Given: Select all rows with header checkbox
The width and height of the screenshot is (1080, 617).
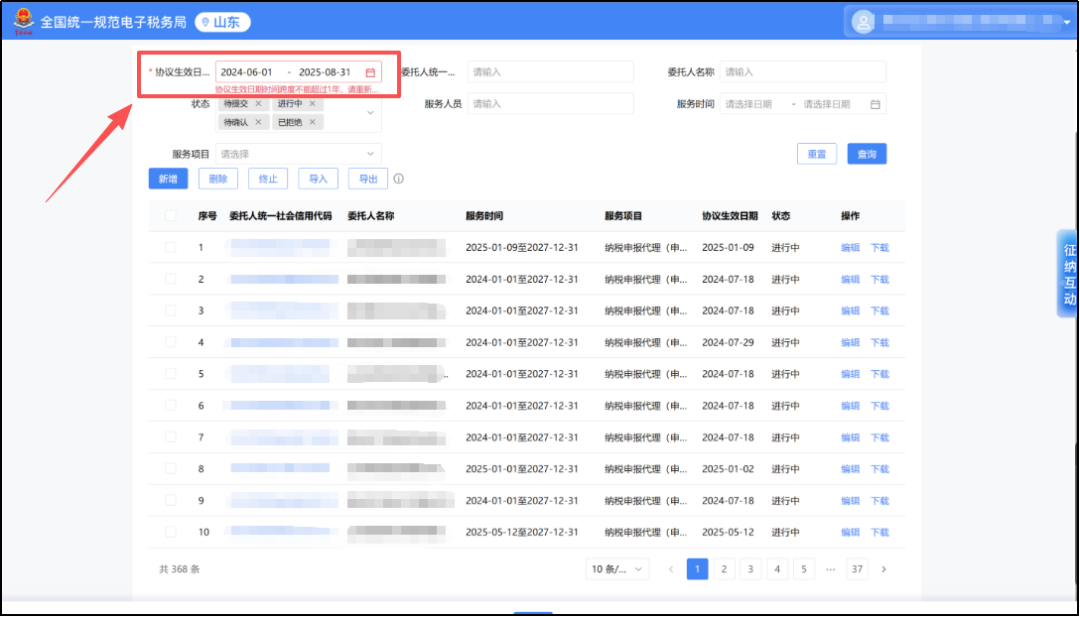Looking at the screenshot, I should (x=170, y=216).
